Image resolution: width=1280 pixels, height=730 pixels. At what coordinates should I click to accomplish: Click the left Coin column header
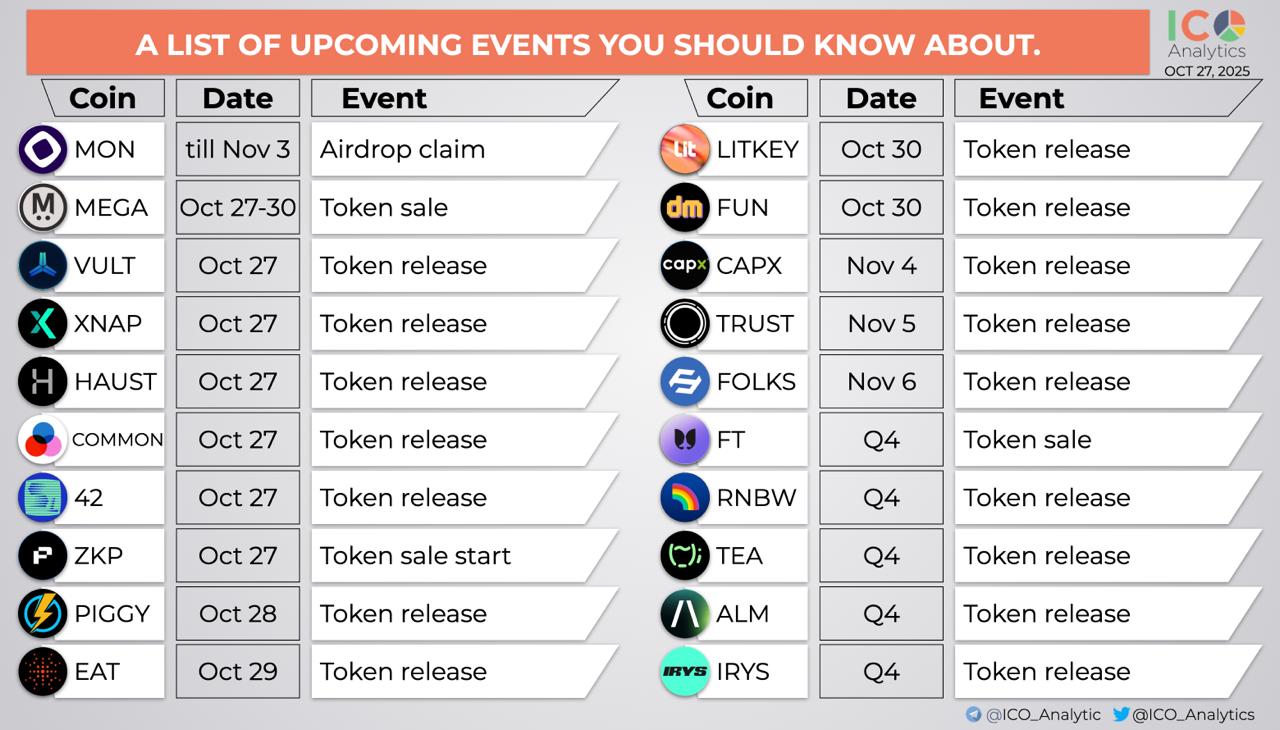pyautogui.click(x=102, y=98)
